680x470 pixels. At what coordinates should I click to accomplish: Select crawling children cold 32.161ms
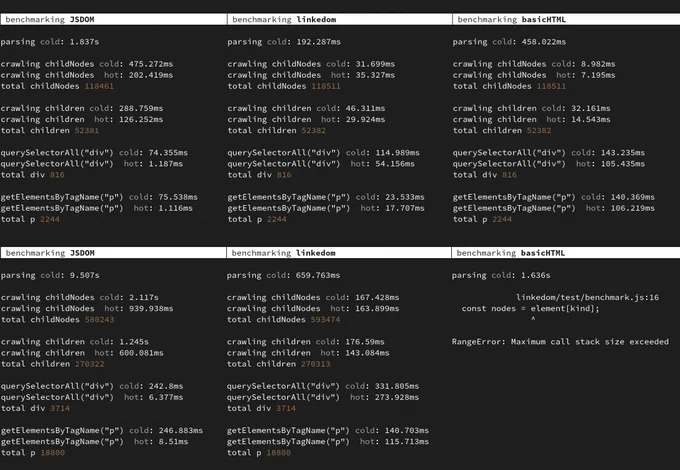[x=591, y=108]
